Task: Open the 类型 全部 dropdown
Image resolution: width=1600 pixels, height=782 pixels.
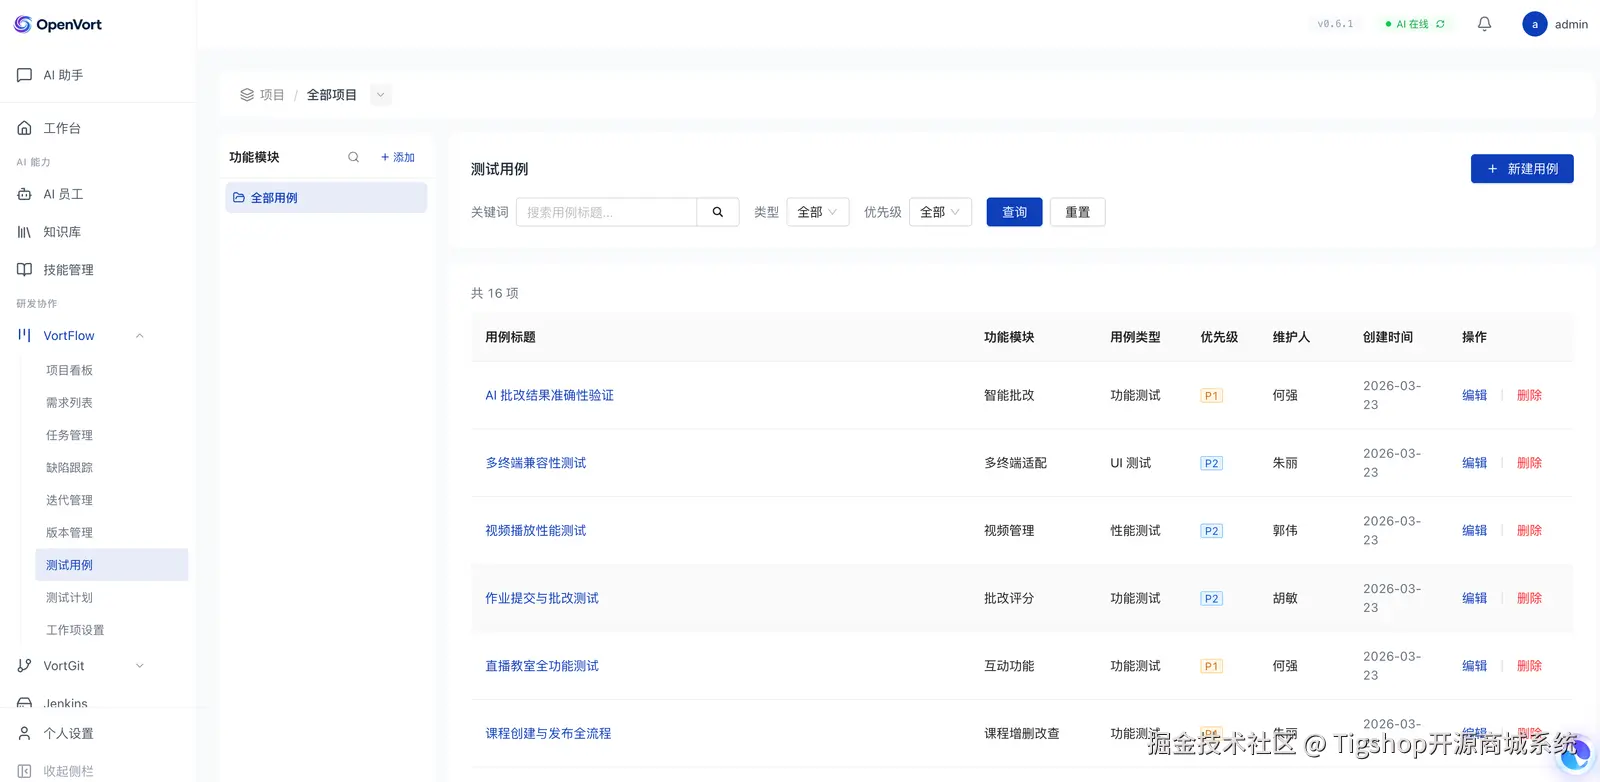Action: [818, 212]
